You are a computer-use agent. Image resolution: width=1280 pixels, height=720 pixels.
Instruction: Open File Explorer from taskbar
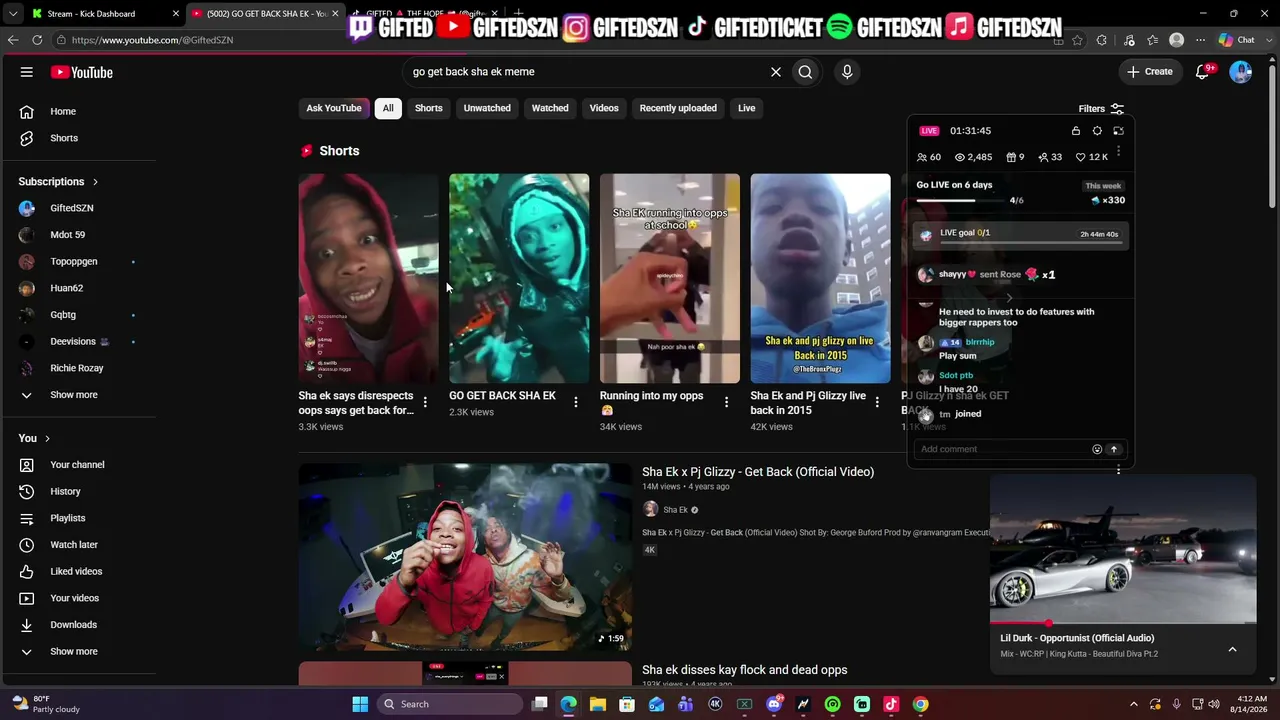coord(598,704)
